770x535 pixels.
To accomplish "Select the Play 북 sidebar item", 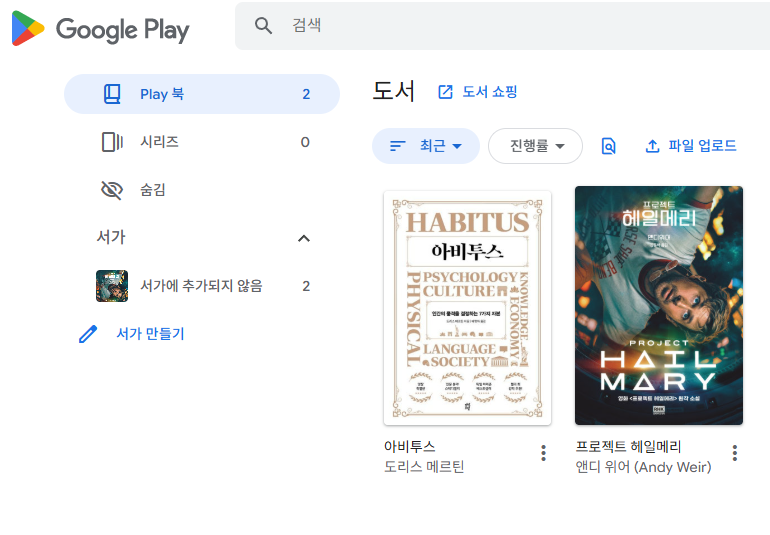I will [x=202, y=94].
